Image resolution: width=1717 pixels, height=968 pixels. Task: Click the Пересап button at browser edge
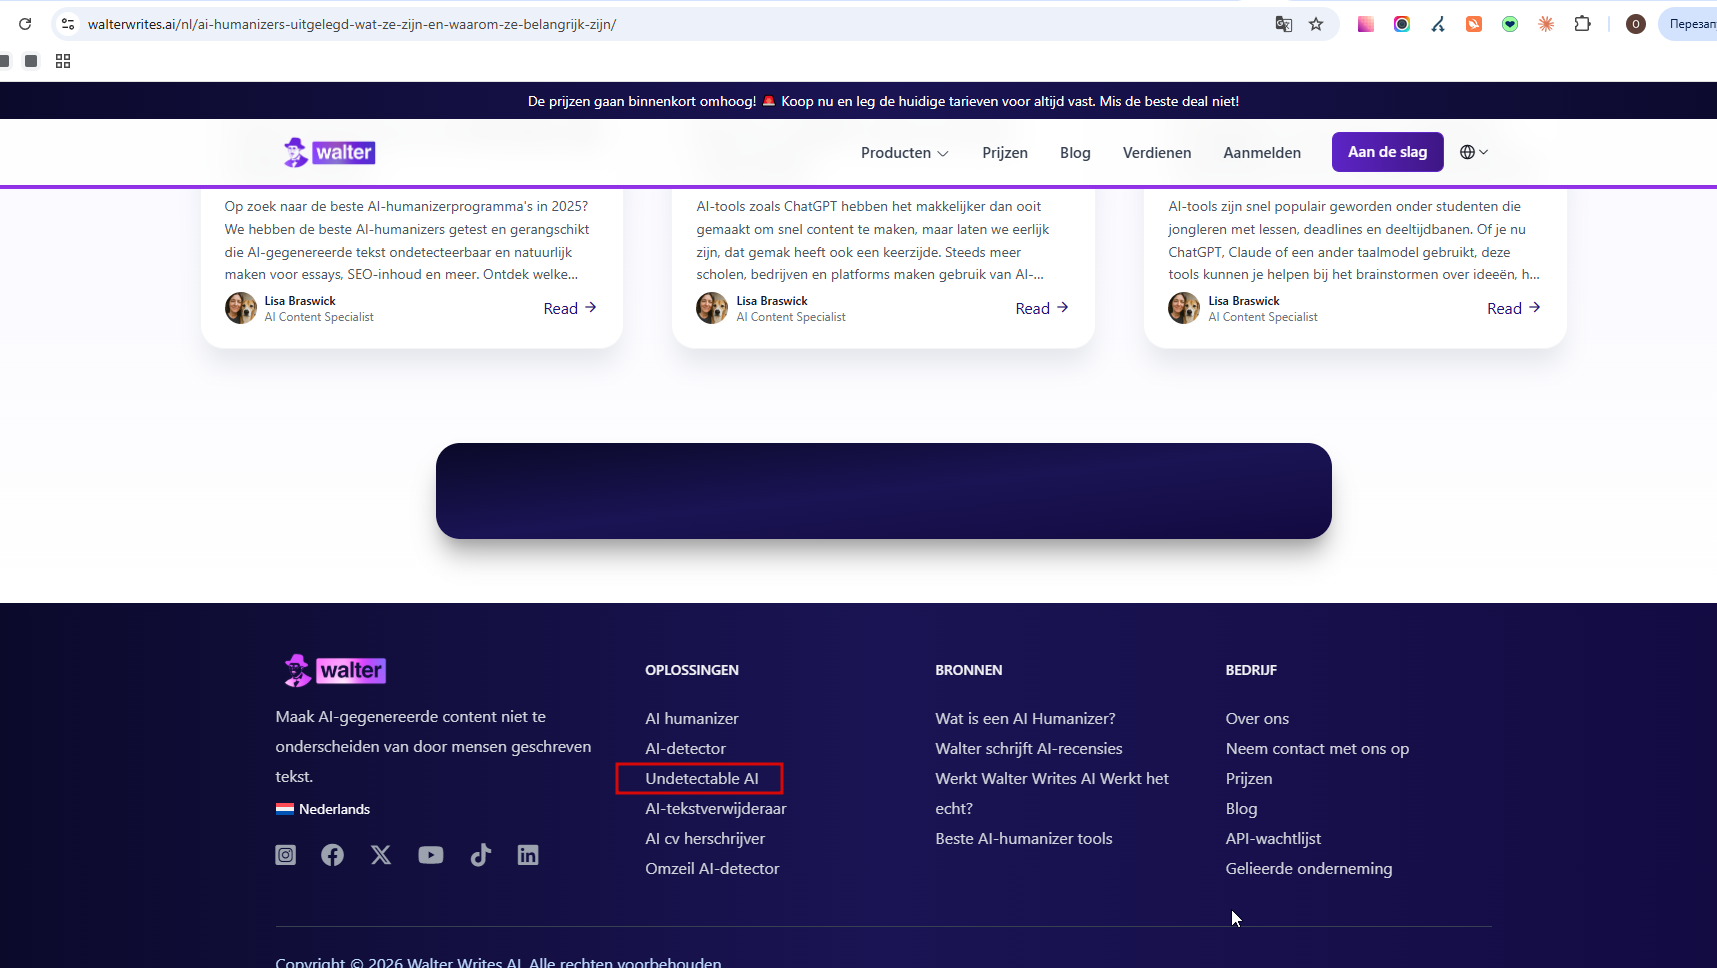pyautogui.click(x=1690, y=24)
